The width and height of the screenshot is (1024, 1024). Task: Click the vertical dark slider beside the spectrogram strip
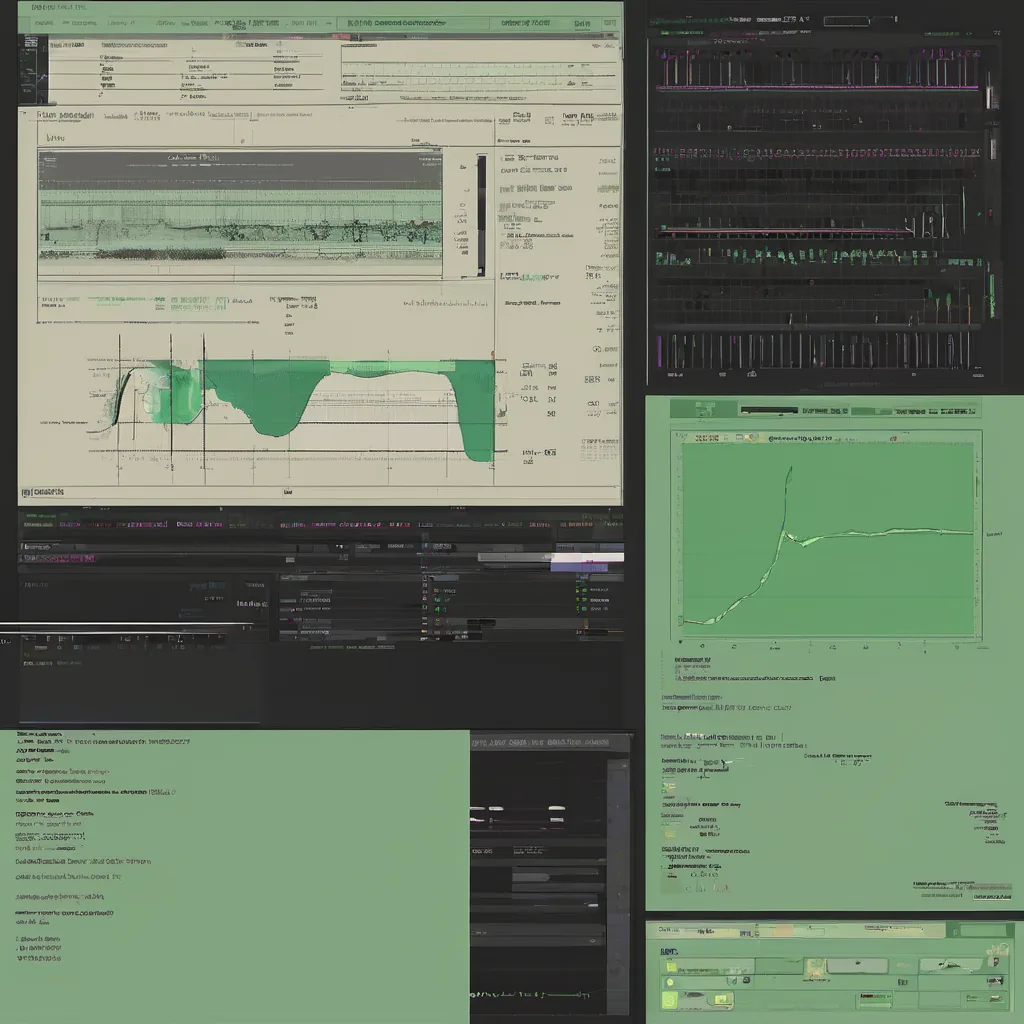tap(481, 215)
